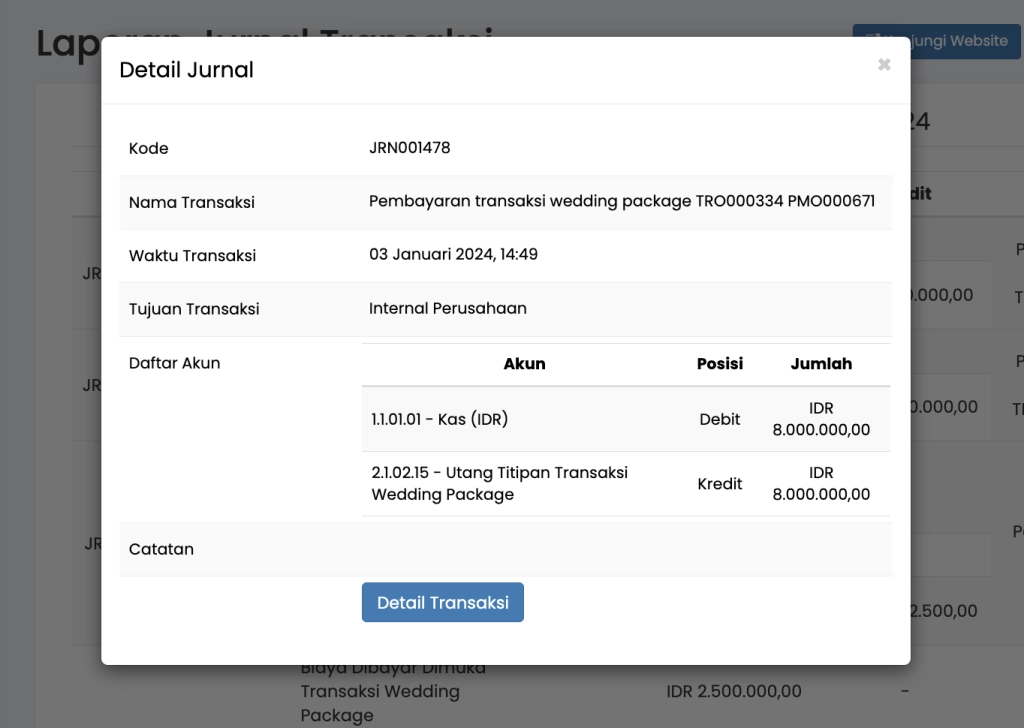The width and height of the screenshot is (1024, 728).
Task: Select the journal code JRN001478
Action: (x=409, y=148)
